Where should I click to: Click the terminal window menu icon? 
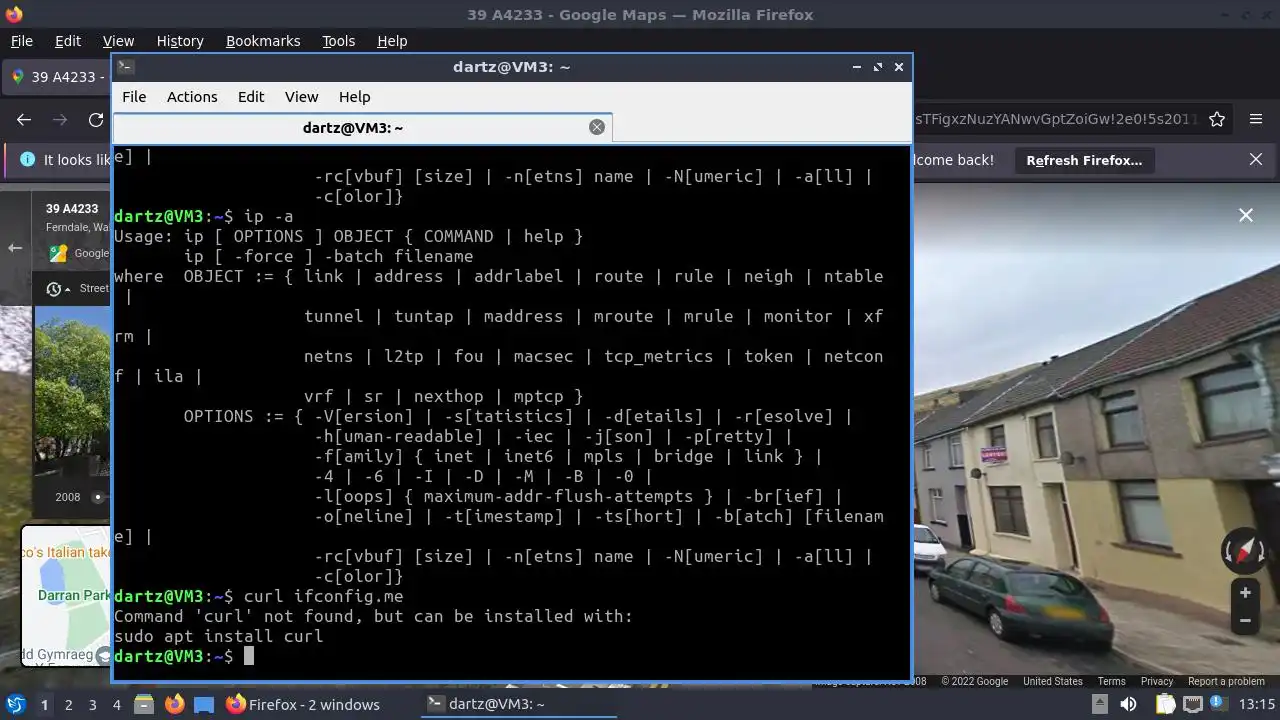pos(125,67)
